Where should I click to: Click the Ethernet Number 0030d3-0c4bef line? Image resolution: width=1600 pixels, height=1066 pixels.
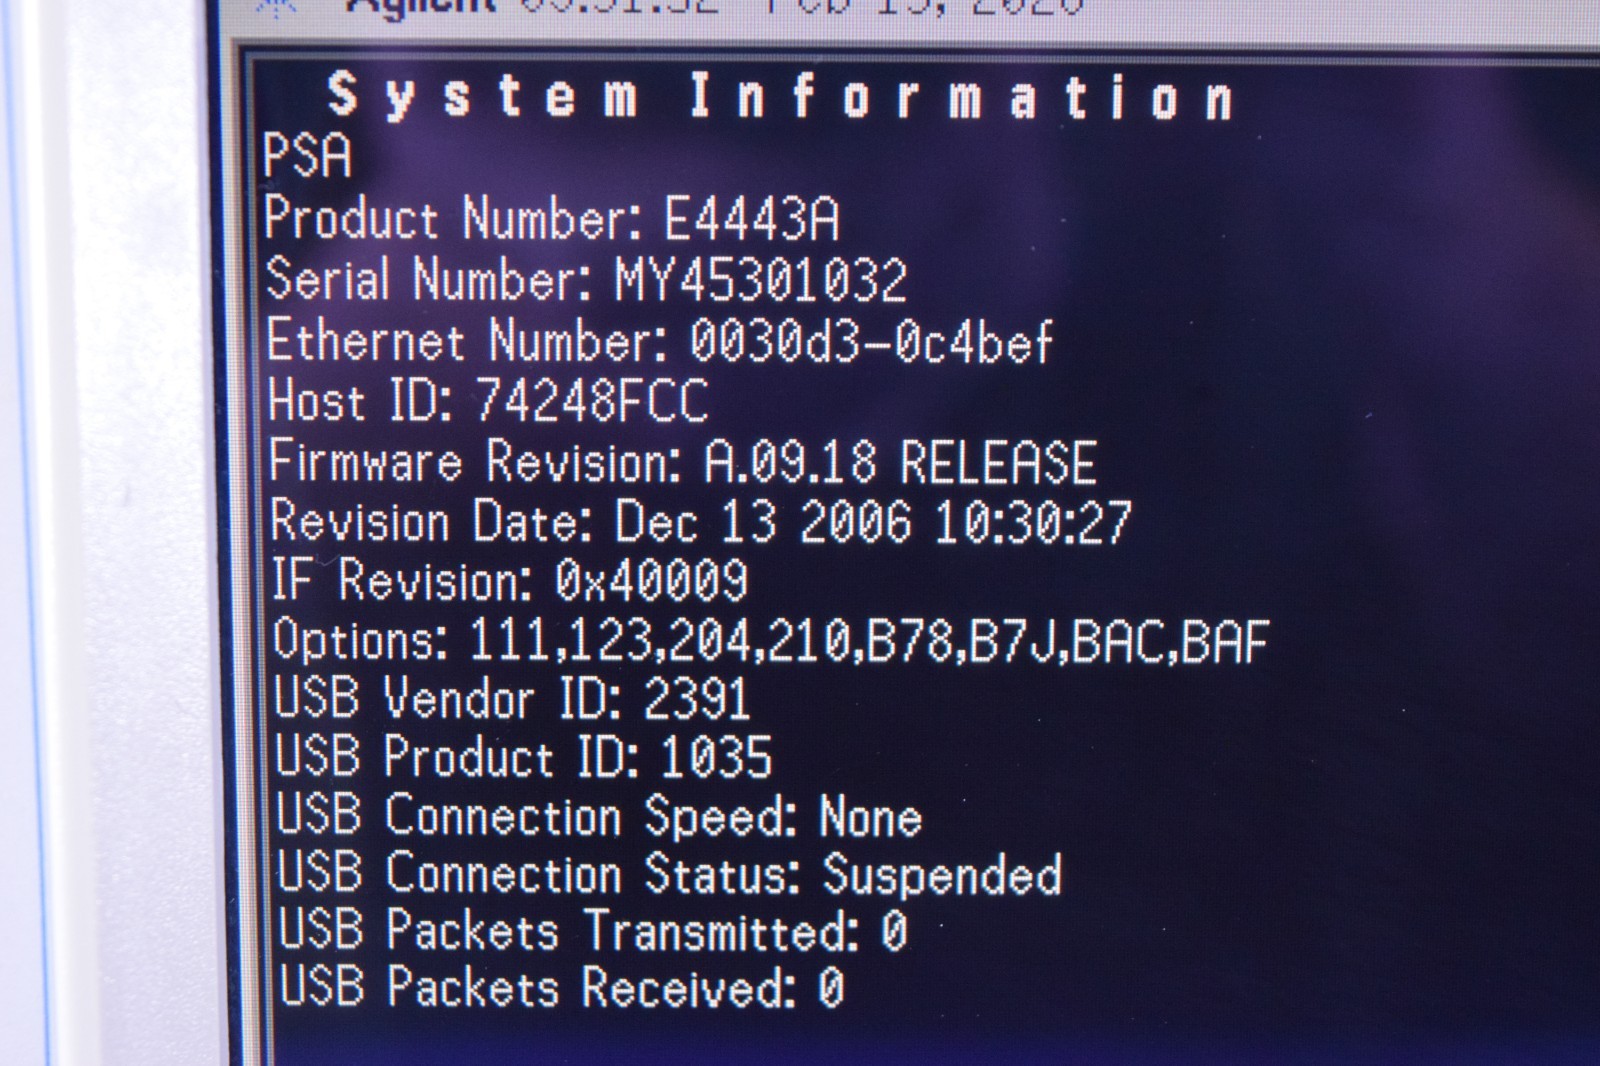pos(659,340)
